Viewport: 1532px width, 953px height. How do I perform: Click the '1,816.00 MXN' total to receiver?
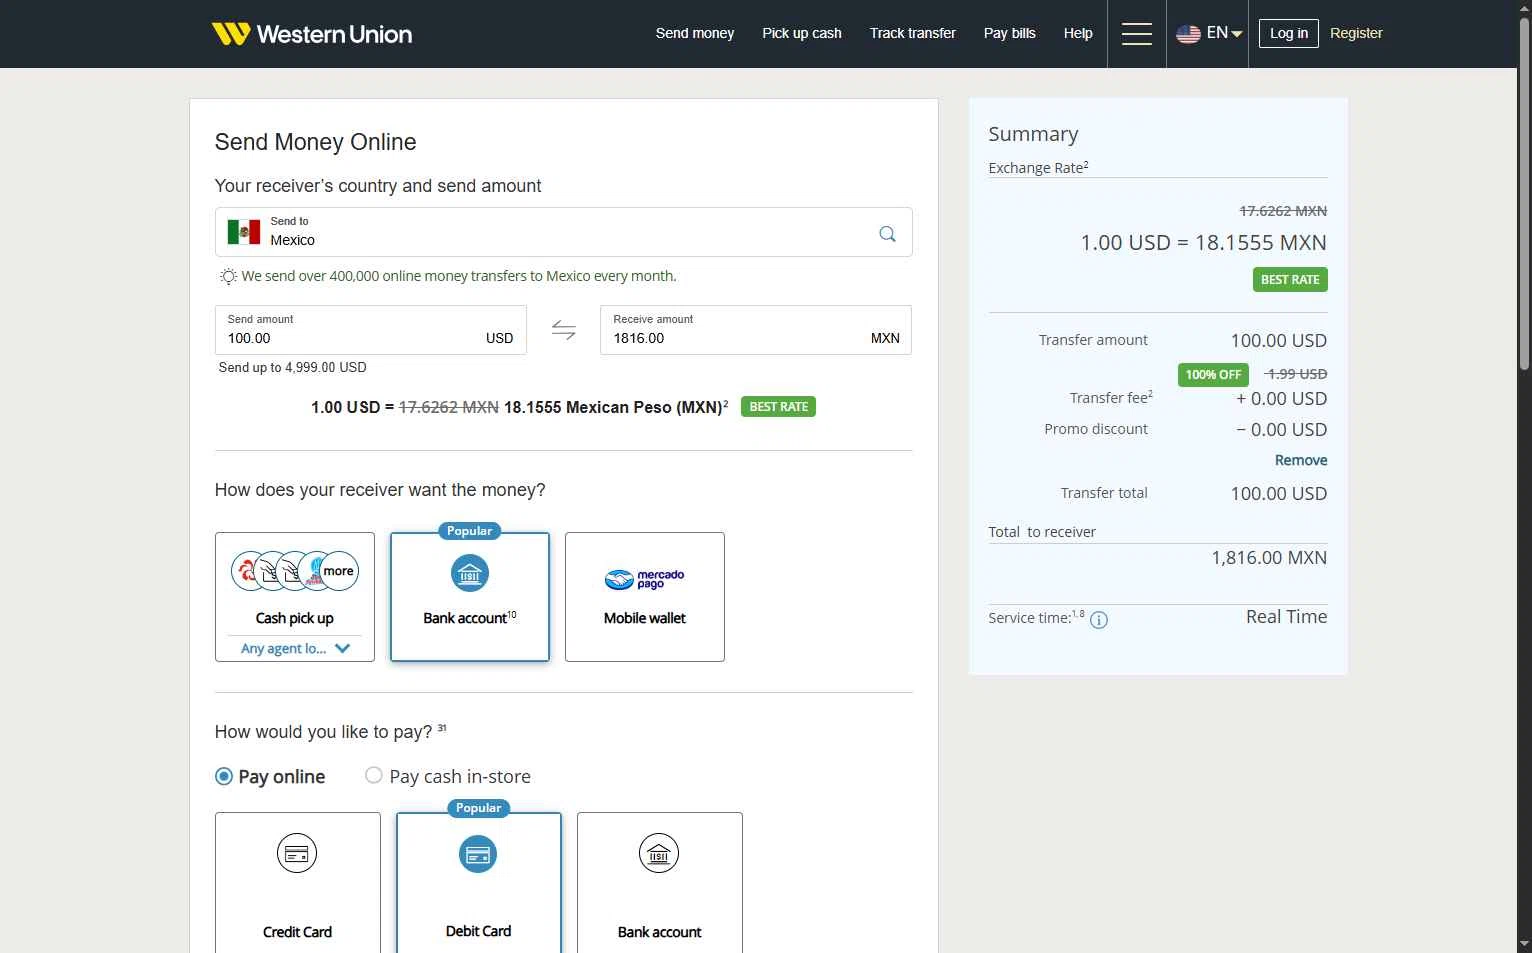(1269, 558)
